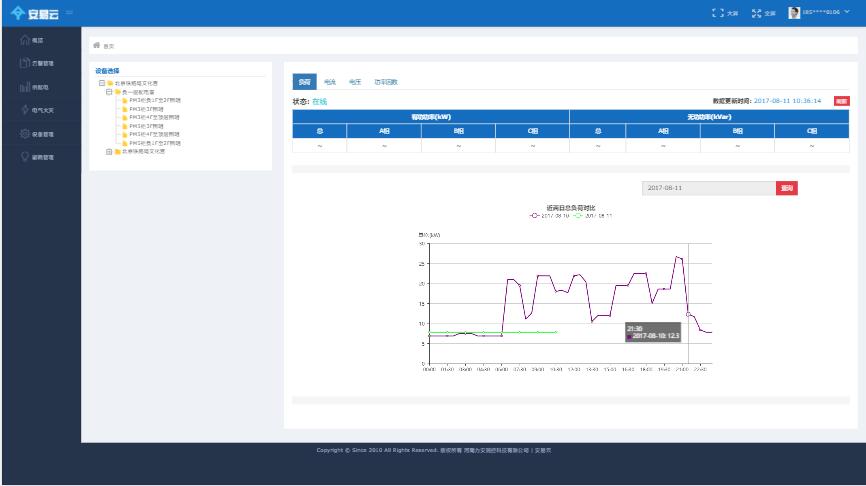Open the electrical fire sidebar icon

point(26,110)
